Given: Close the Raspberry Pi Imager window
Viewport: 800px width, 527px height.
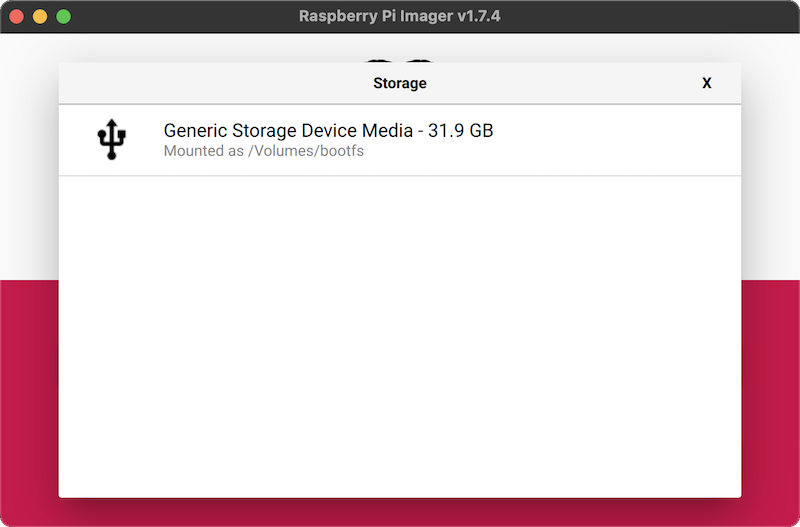Looking at the screenshot, I should click(17, 16).
